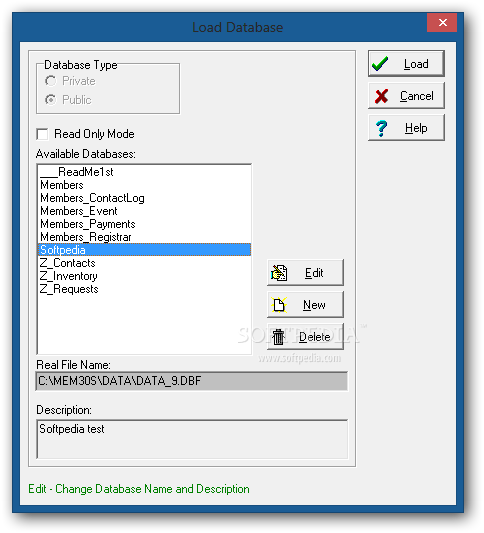Image resolution: width=484 pixels, height=533 pixels.
Task: Select the Public database type radio
Action: (x=51, y=100)
